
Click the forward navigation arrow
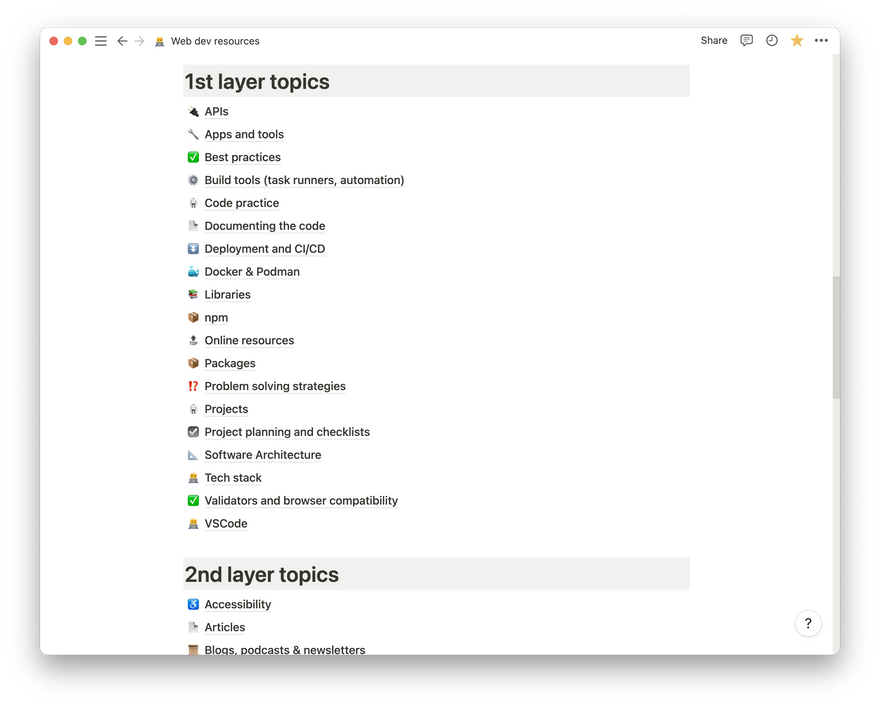139,41
